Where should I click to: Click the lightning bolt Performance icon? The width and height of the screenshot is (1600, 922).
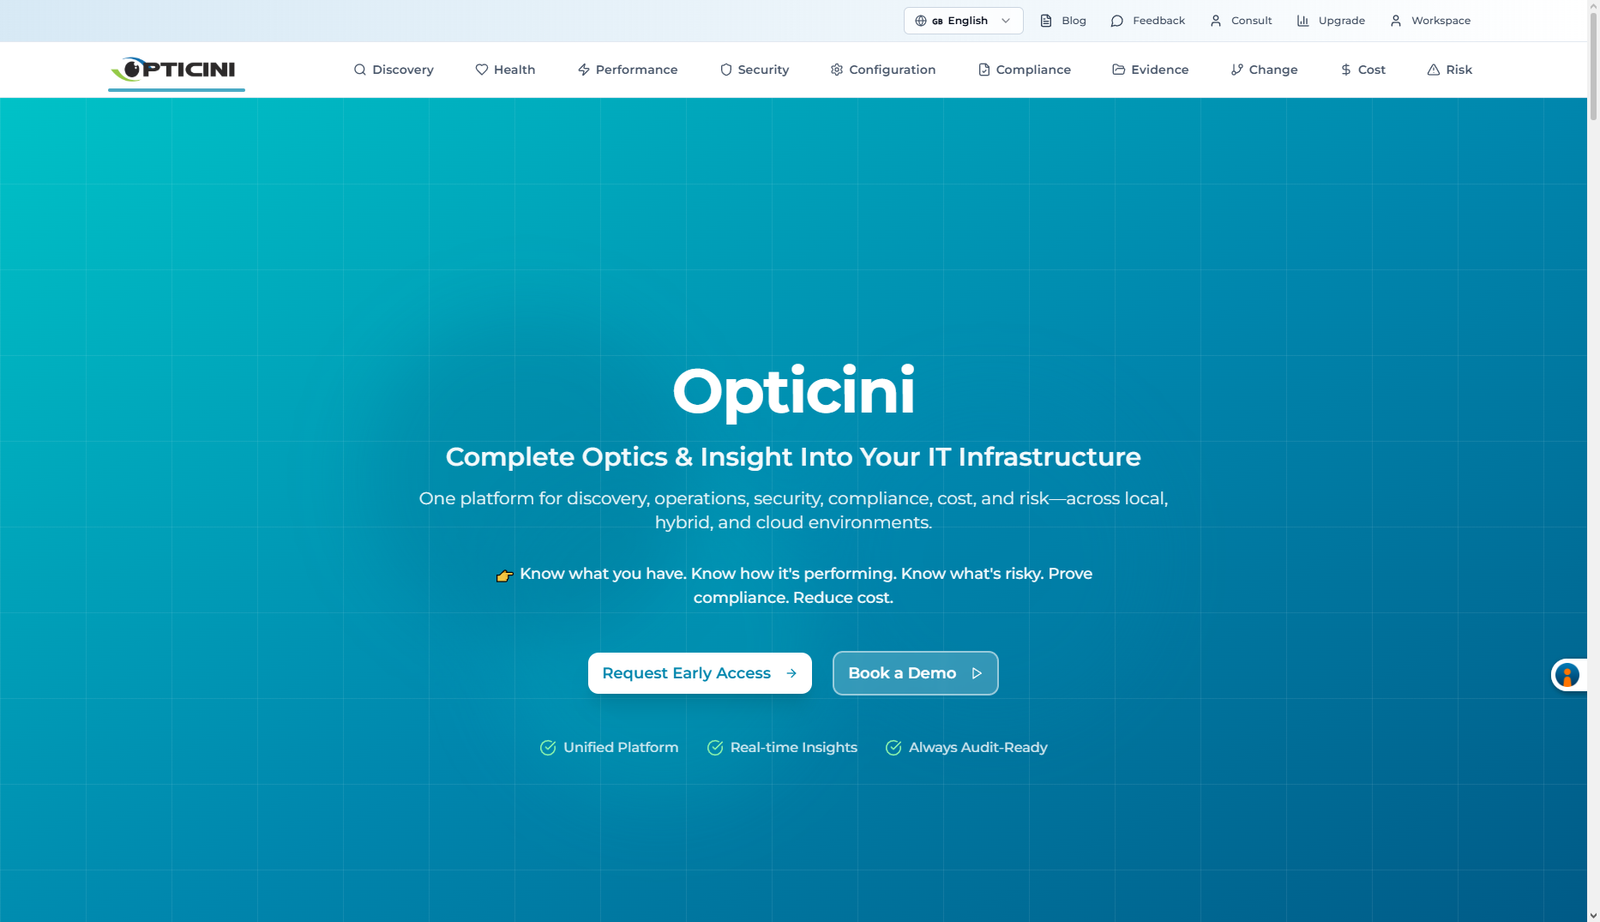(x=583, y=70)
